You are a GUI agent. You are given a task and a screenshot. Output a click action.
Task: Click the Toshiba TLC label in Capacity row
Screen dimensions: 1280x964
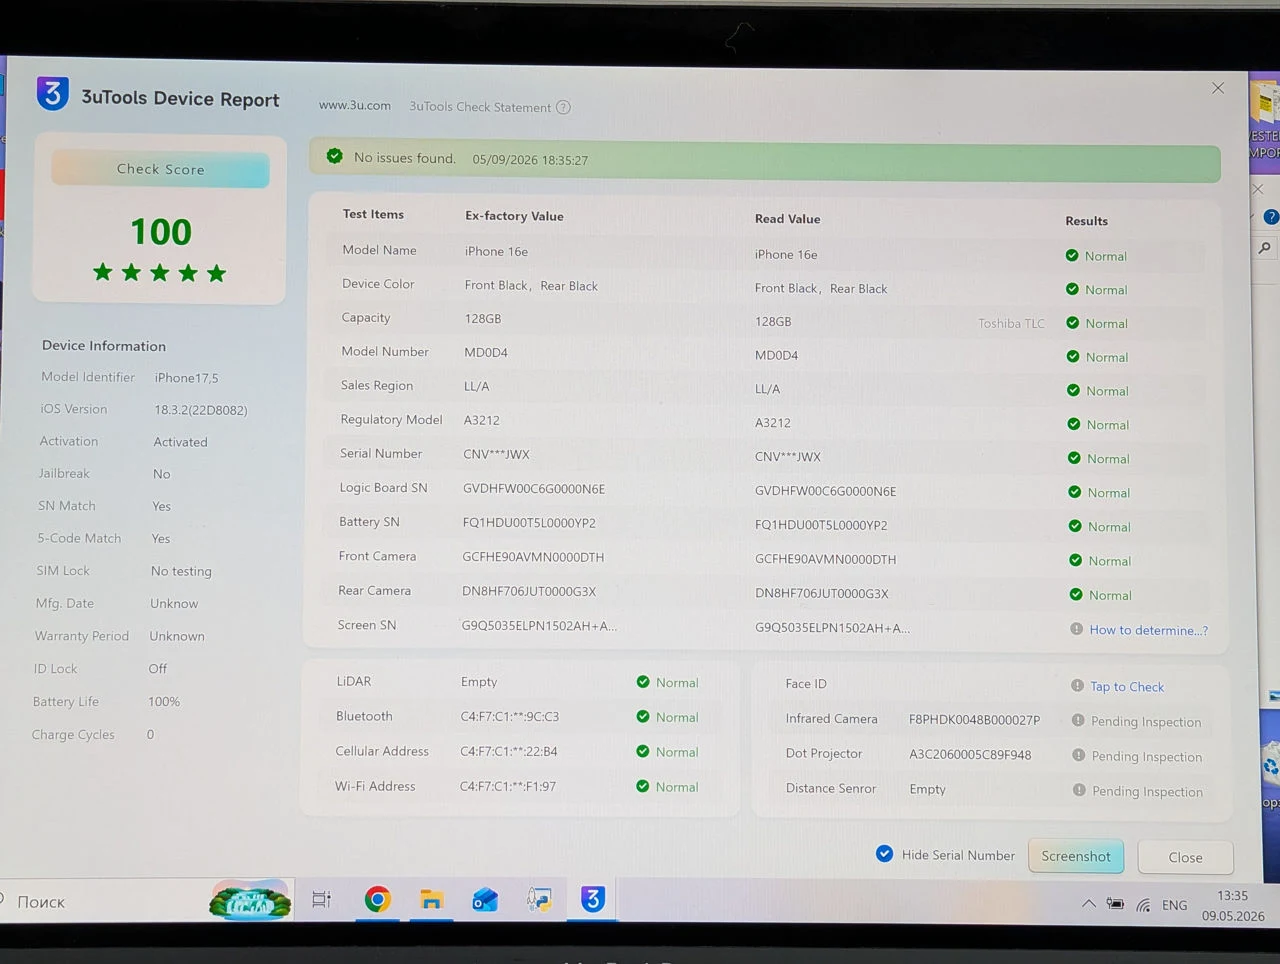coord(1011,323)
